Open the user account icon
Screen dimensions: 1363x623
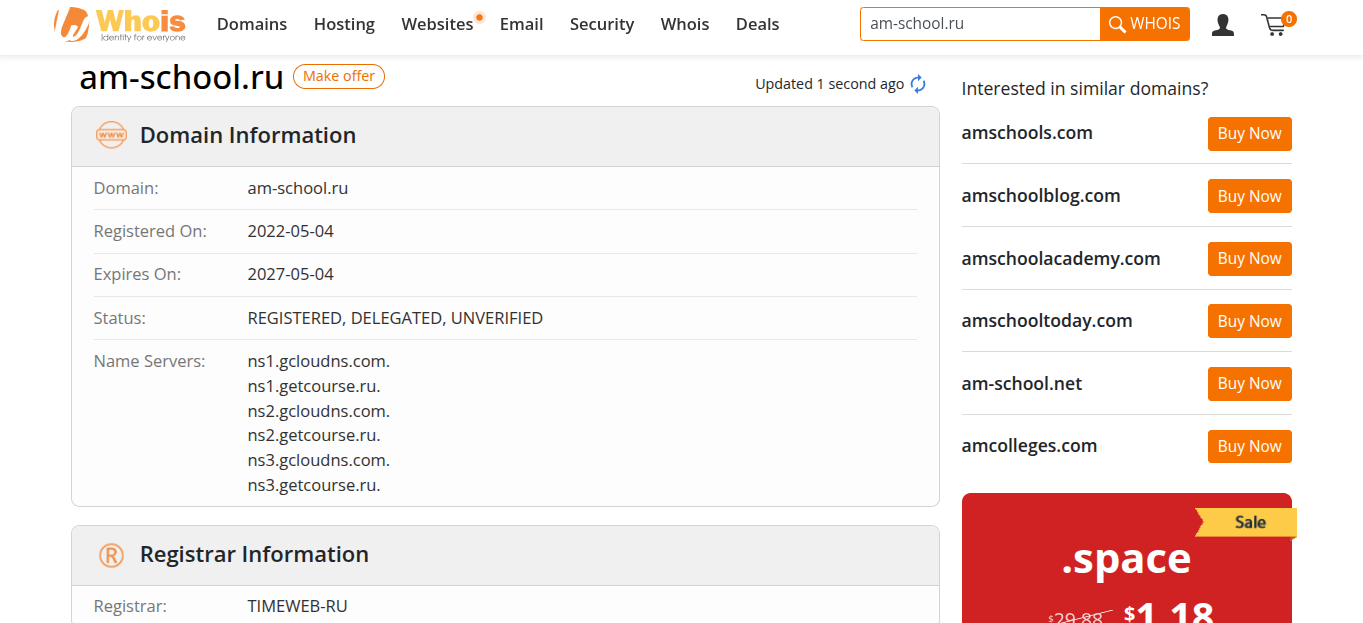tap(1222, 24)
